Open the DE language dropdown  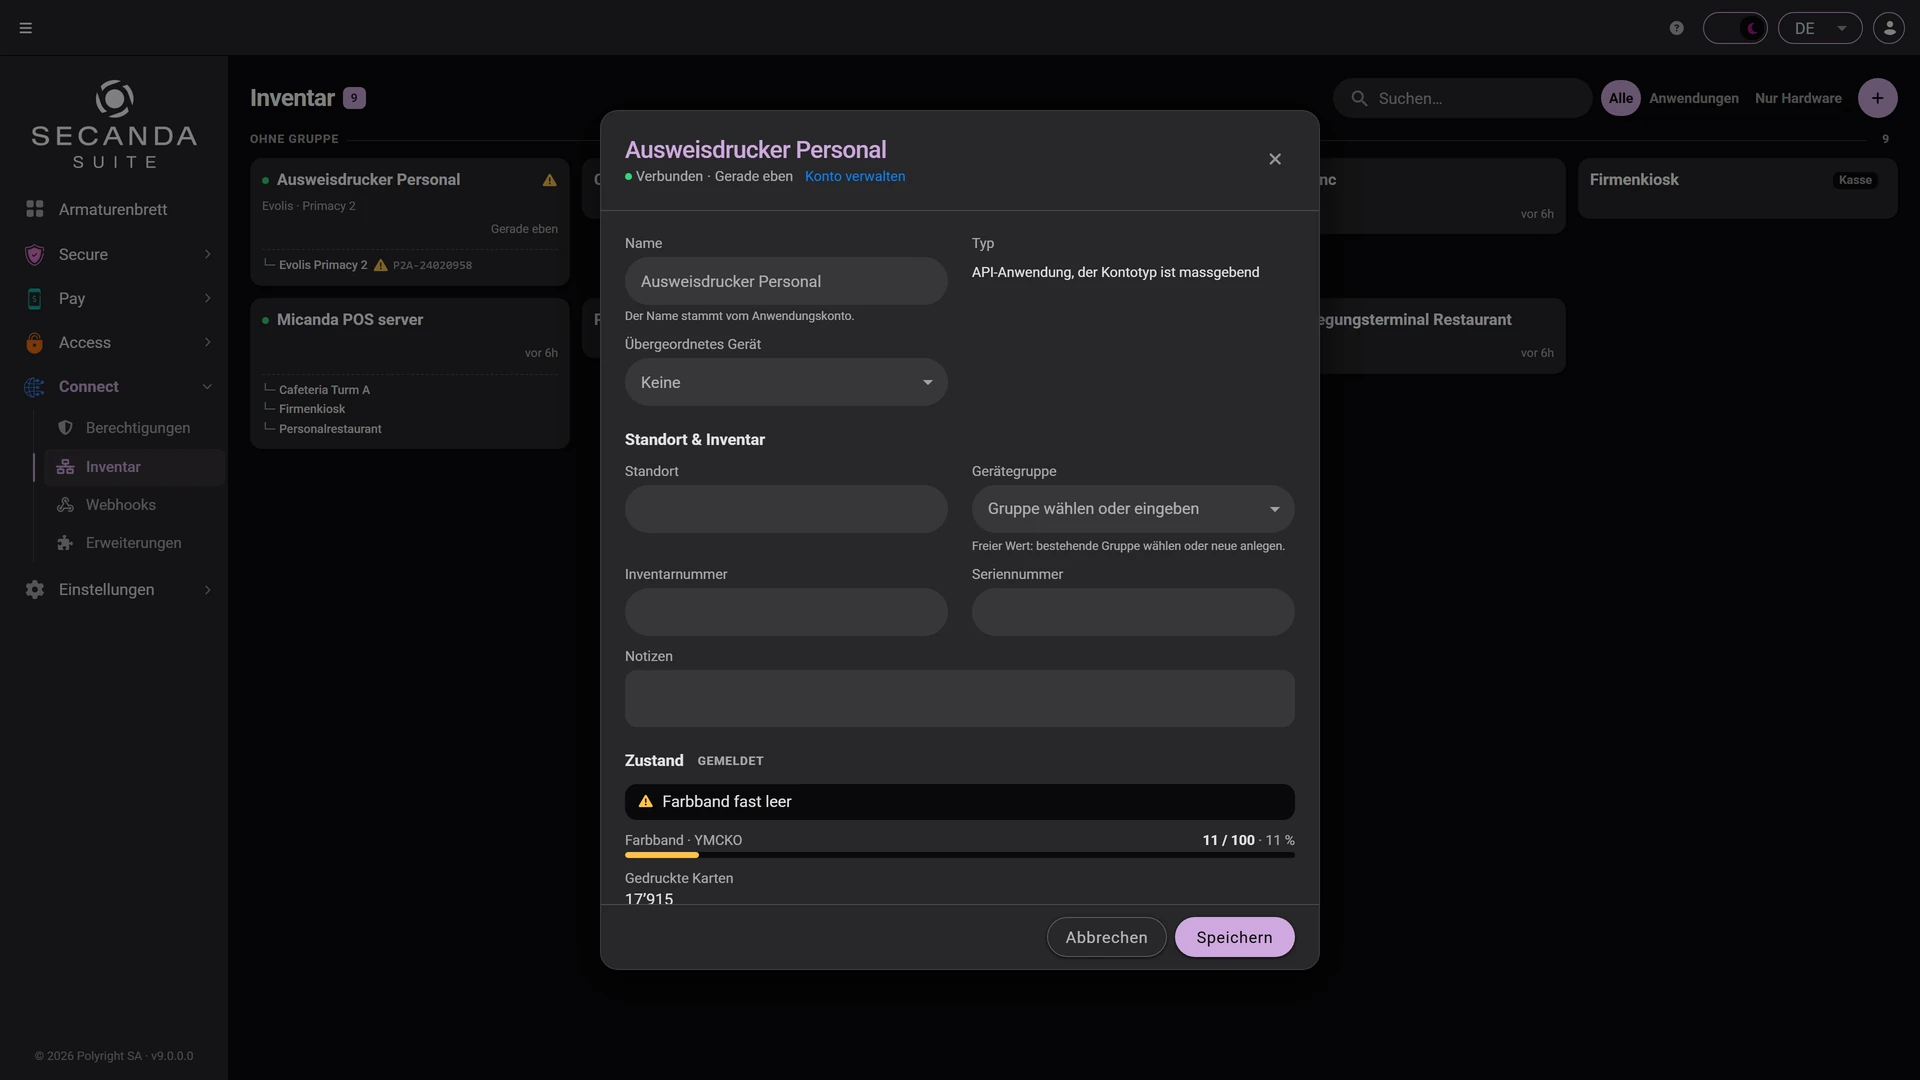point(1820,28)
